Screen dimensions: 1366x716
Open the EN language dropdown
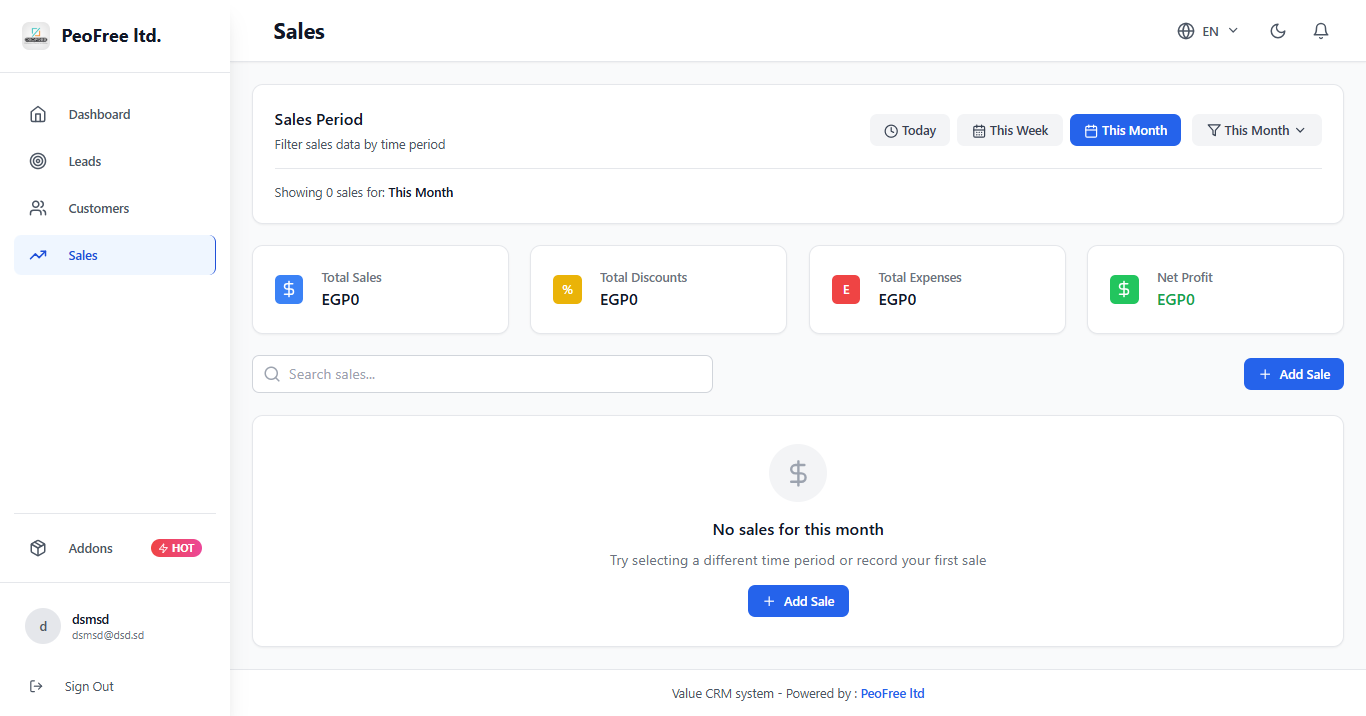pyautogui.click(x=1208, y=31)
